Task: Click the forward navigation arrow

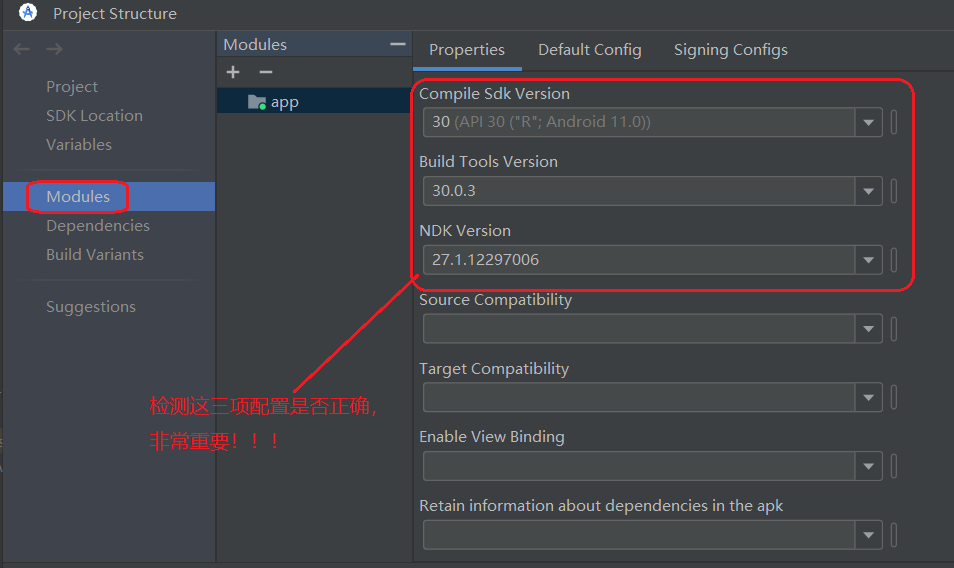Action: coord(54,49)
